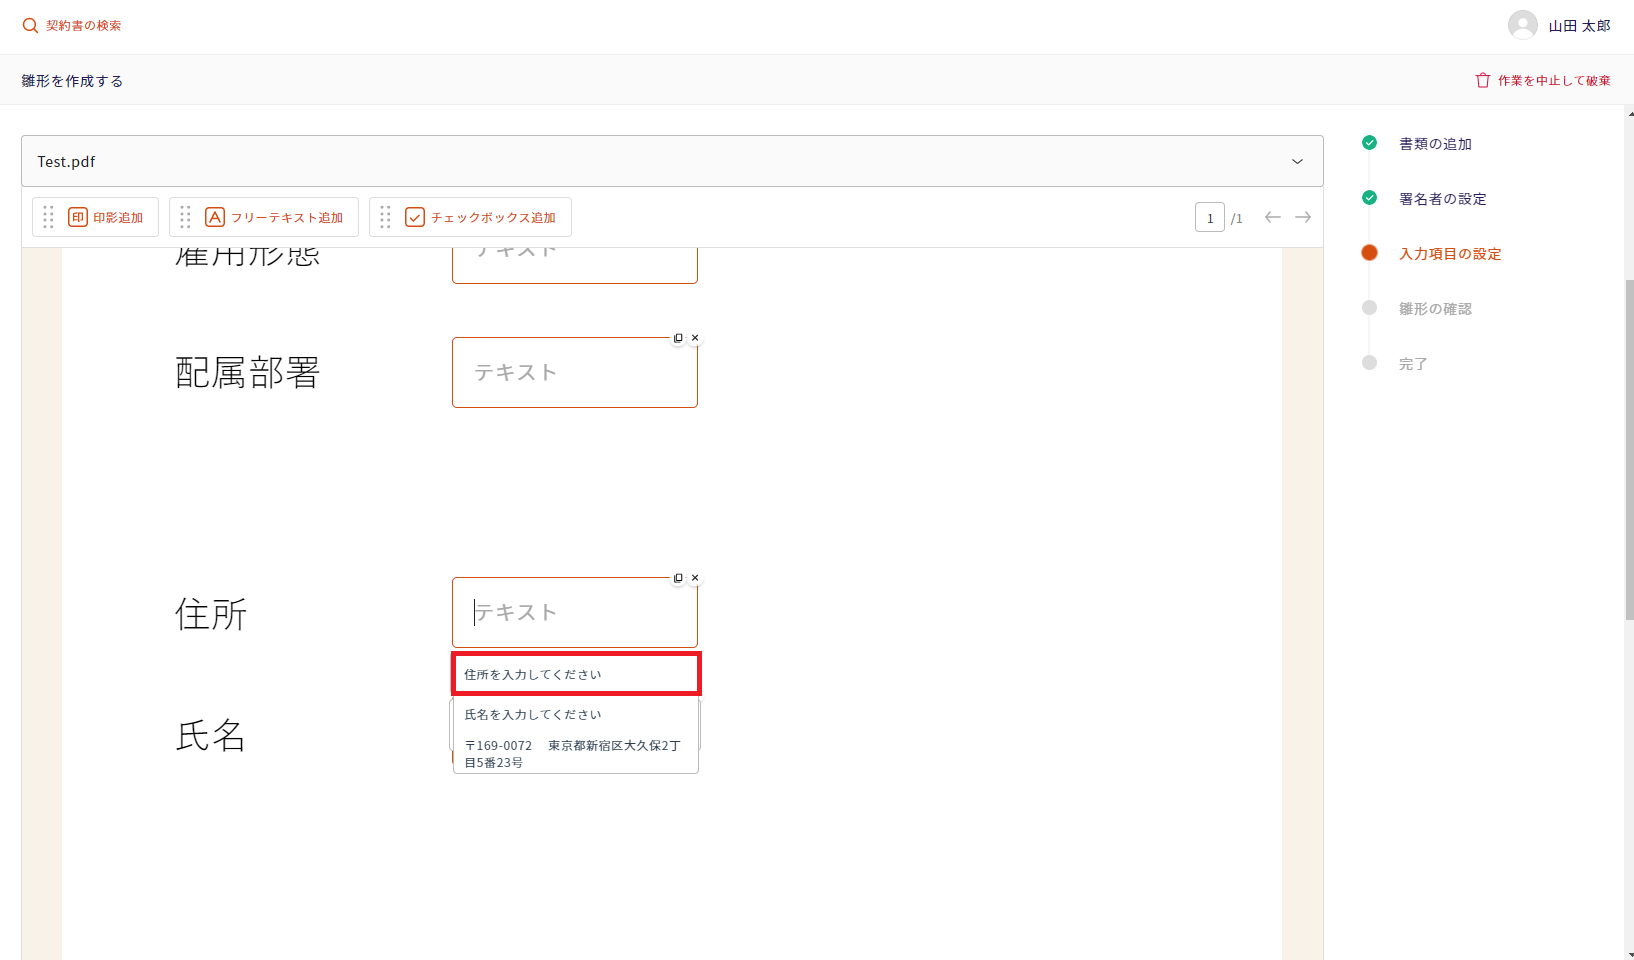
Task: Open the 署名者の設定 step
Action: click(x=1442, y=199)
